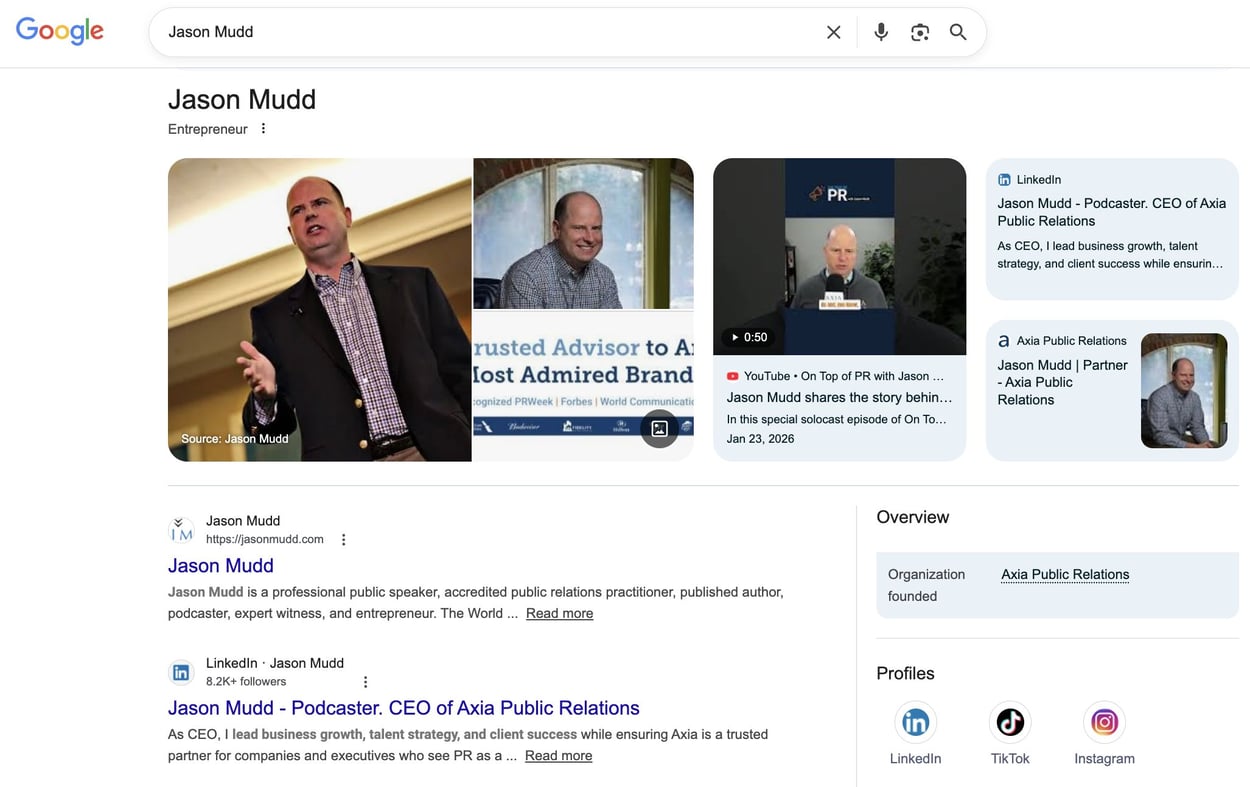The height and width of the screenshot is (787, 1250).
Task: Open large photo of Jason Mudd speaking
Action: coord(320,310)
